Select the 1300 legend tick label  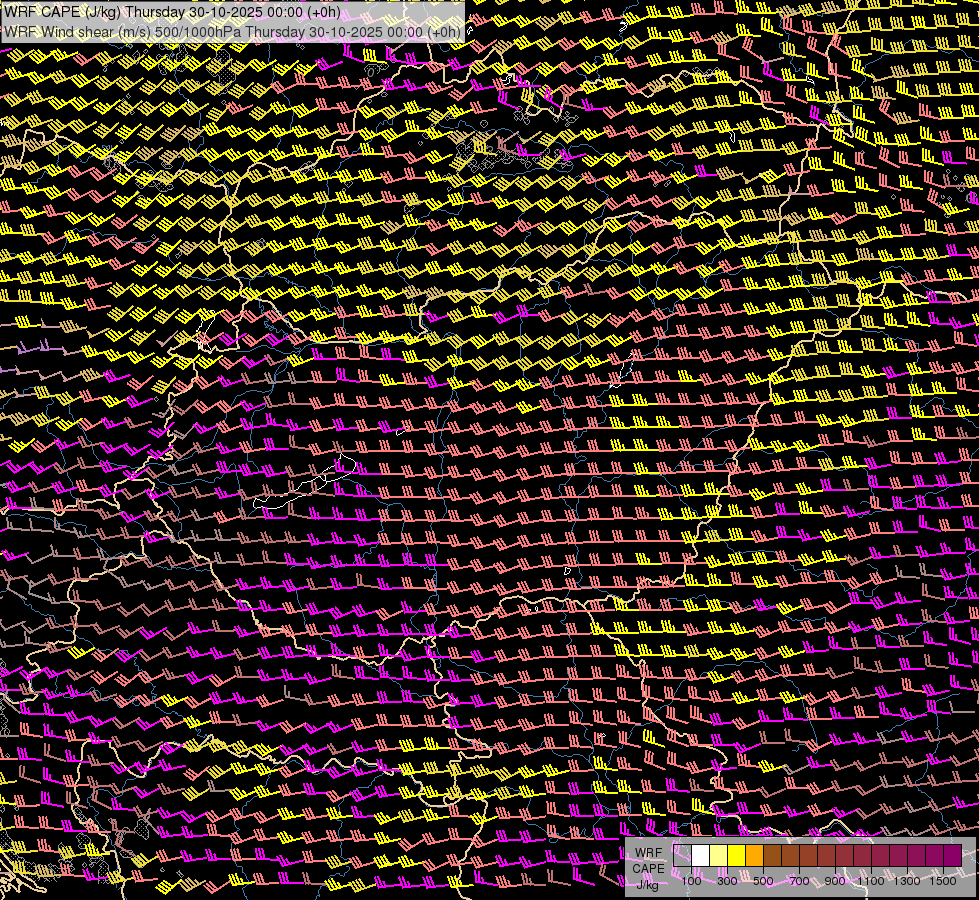[907, 881]
